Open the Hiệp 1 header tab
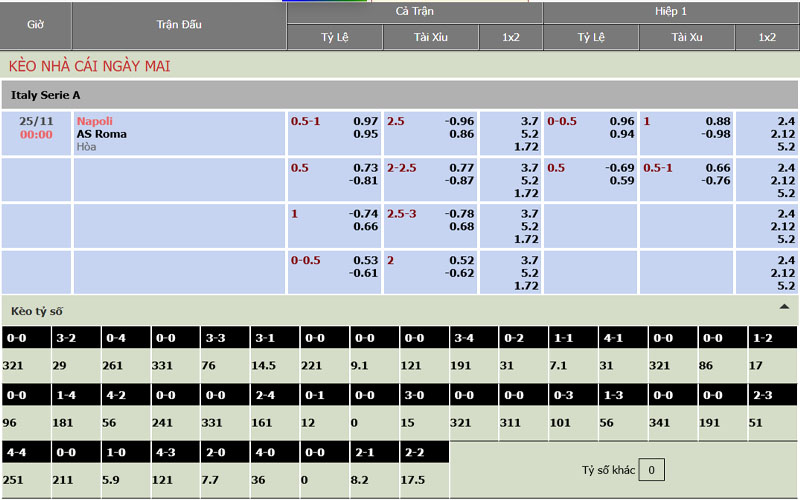Image resolution: width=800 pixels, height=500 pixels. pos(670,11)
